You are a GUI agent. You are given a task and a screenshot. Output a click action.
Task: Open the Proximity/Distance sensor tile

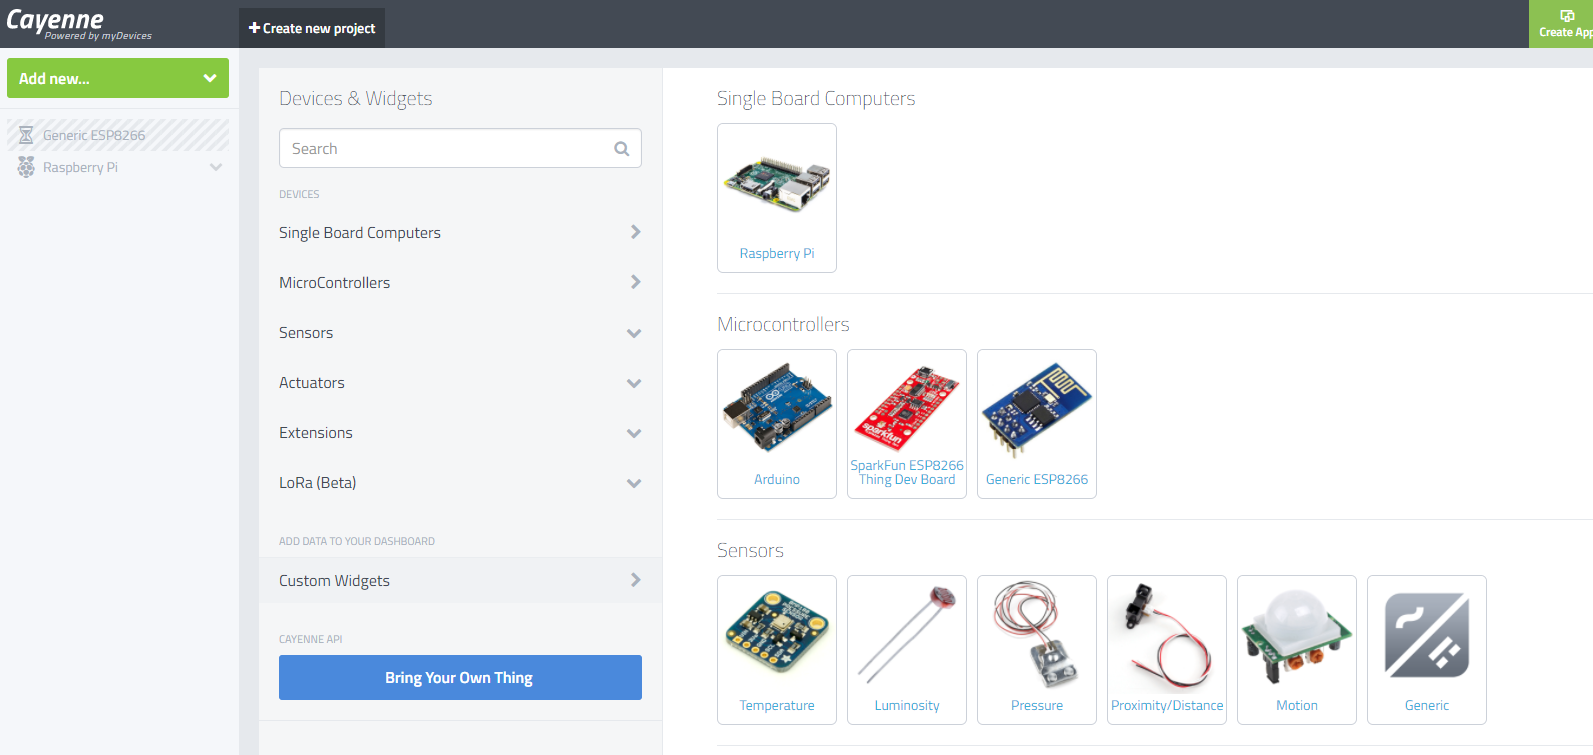pos(1166,650)
